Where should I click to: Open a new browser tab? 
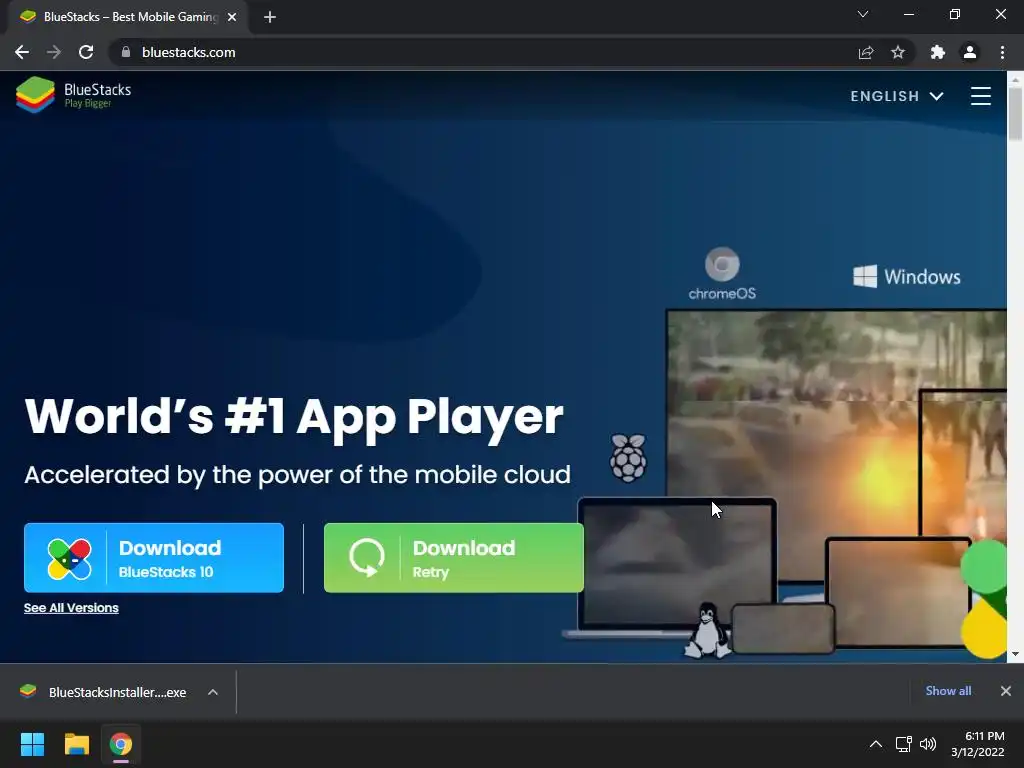point(270,17)
